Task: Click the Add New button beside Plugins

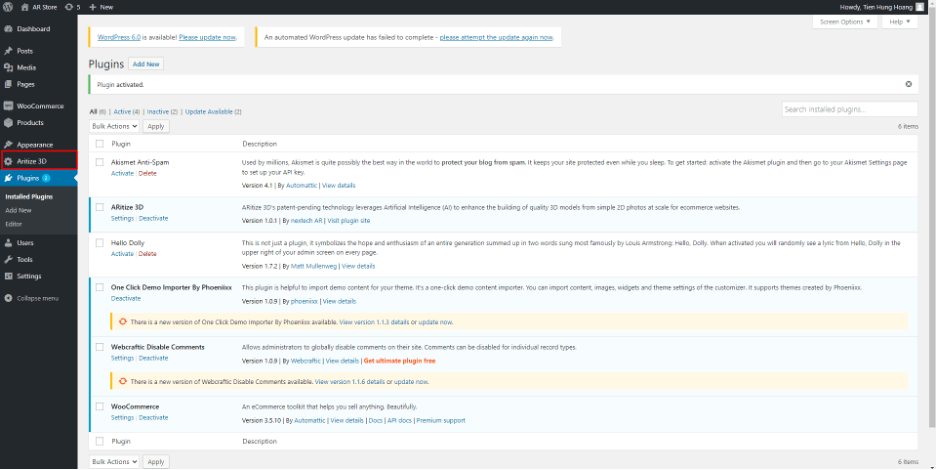Action: click(x=146, y=64)
